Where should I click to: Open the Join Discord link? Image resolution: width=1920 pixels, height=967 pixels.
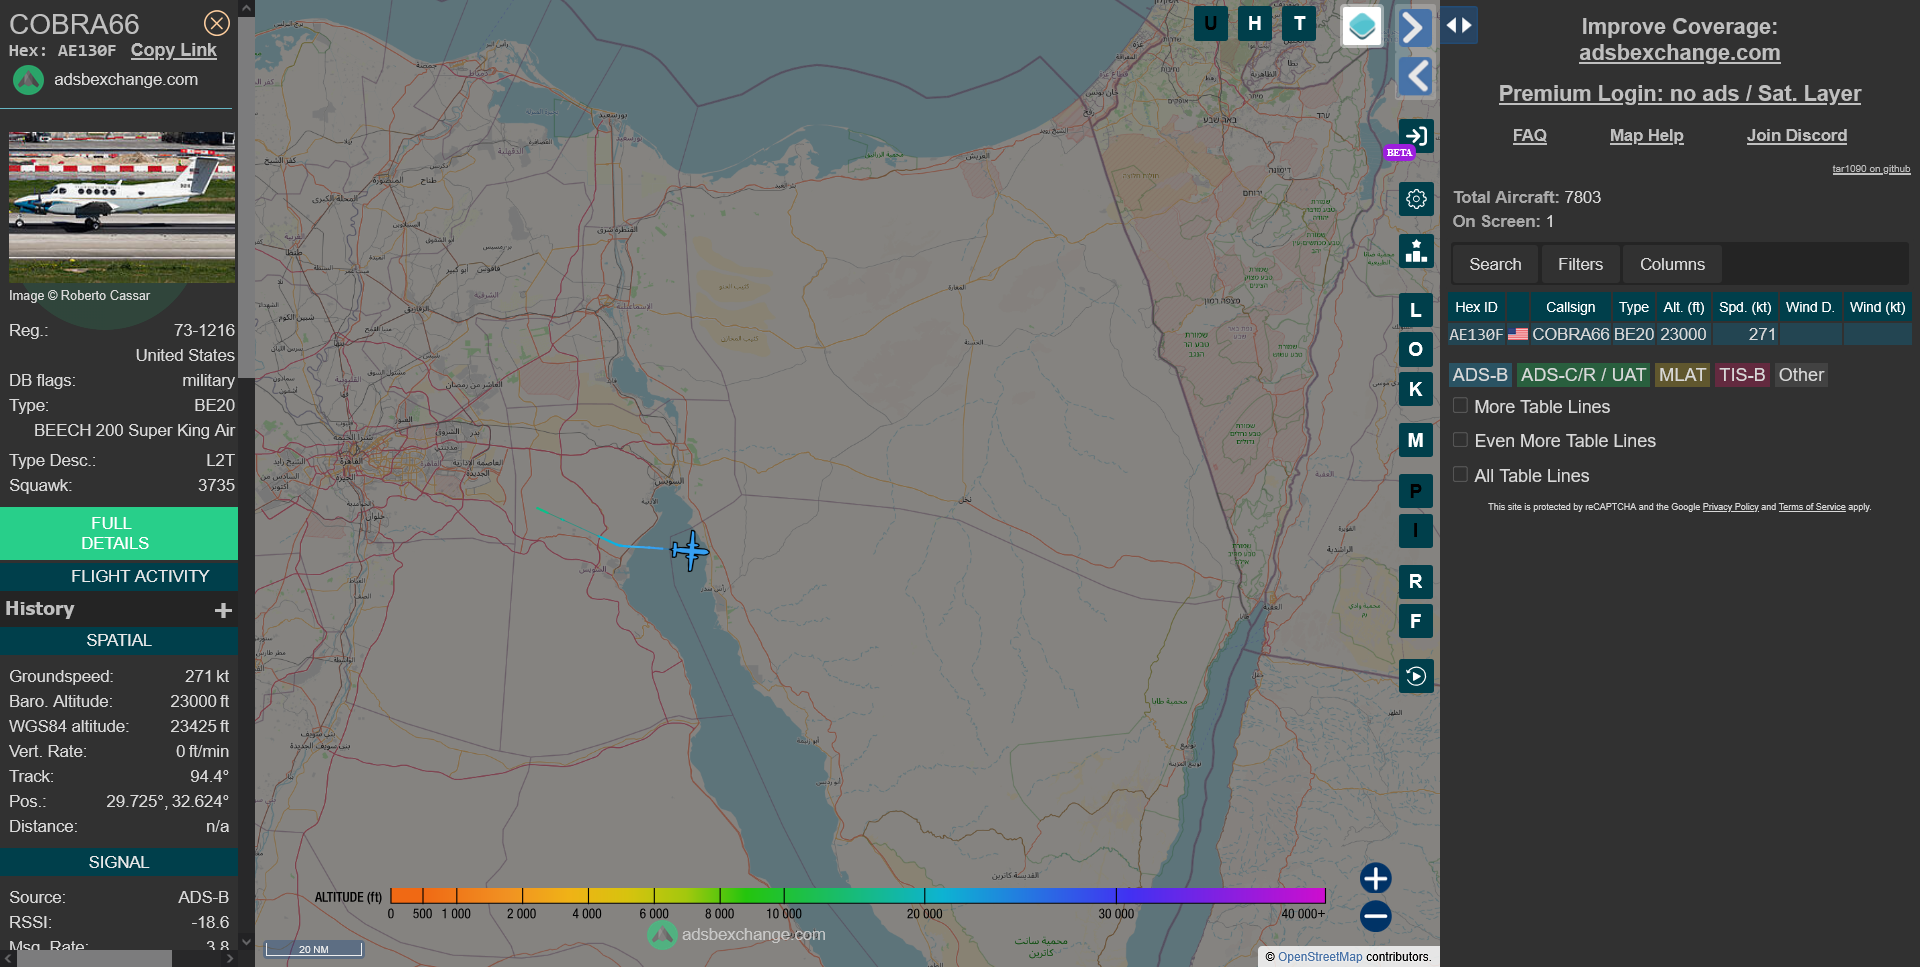(x=1796, y=136)
